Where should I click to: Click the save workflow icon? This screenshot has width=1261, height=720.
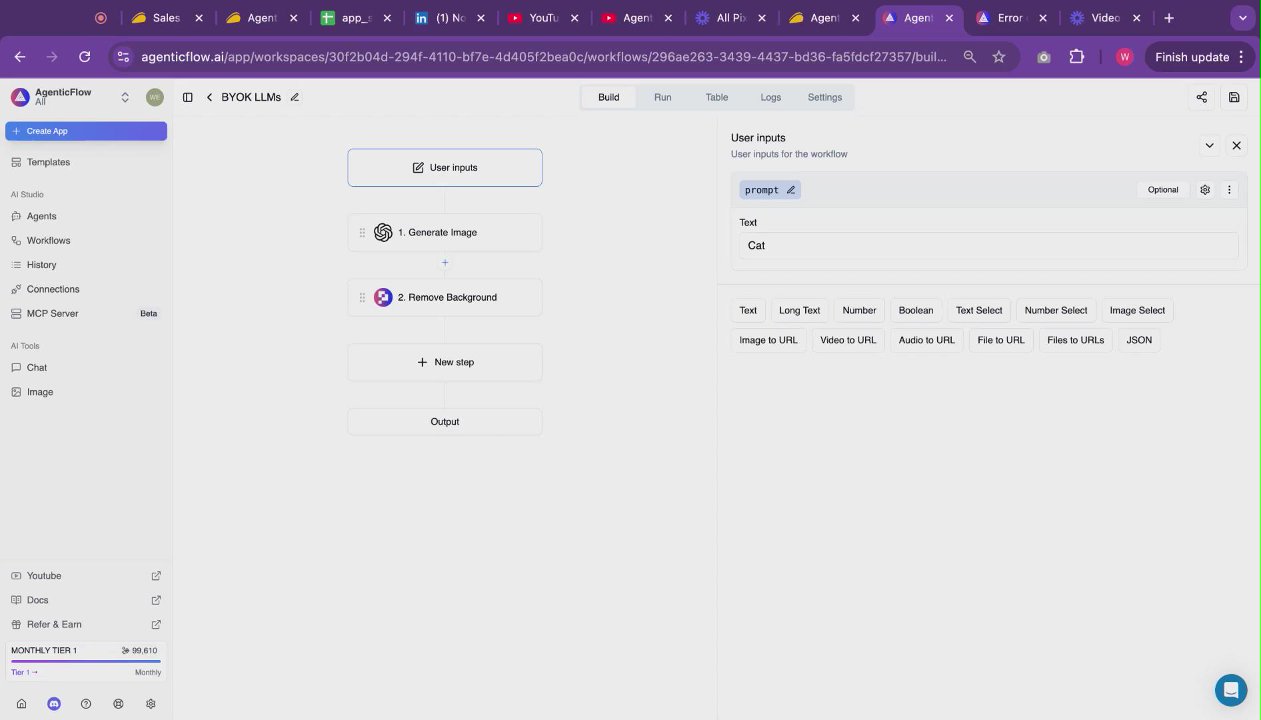click(1234, 97)
